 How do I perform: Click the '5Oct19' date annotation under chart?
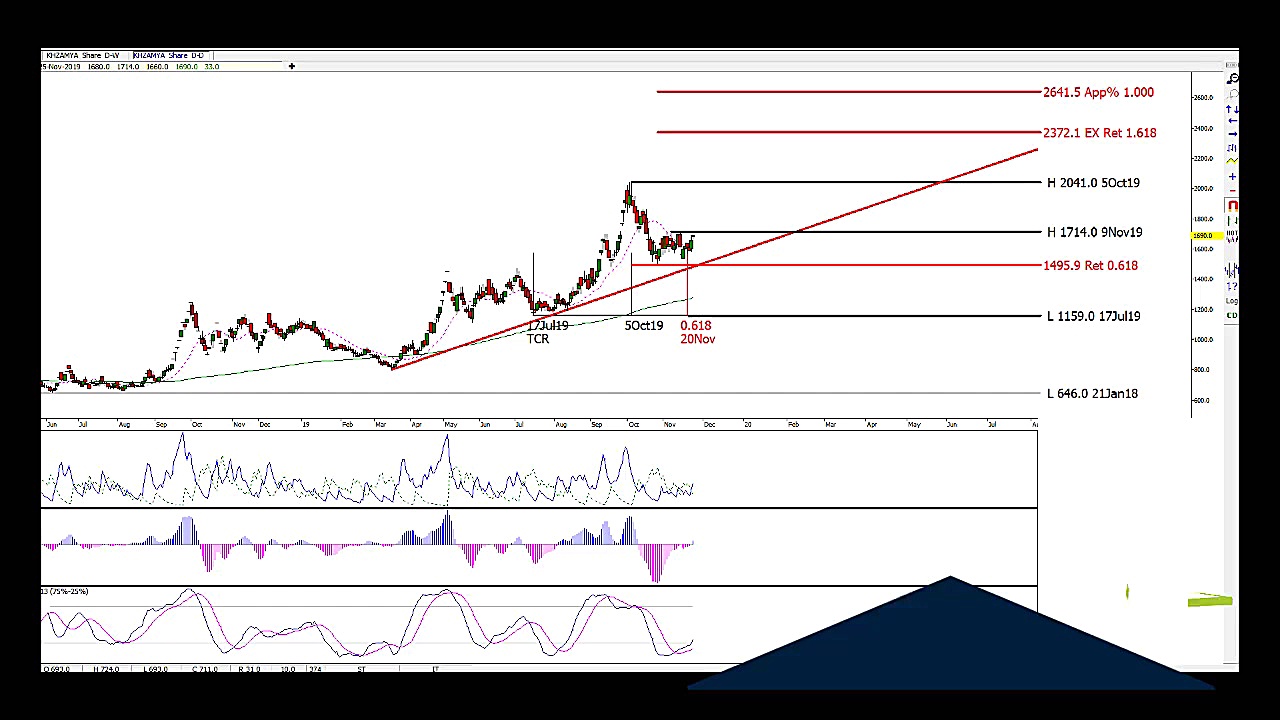click(644, 326)
